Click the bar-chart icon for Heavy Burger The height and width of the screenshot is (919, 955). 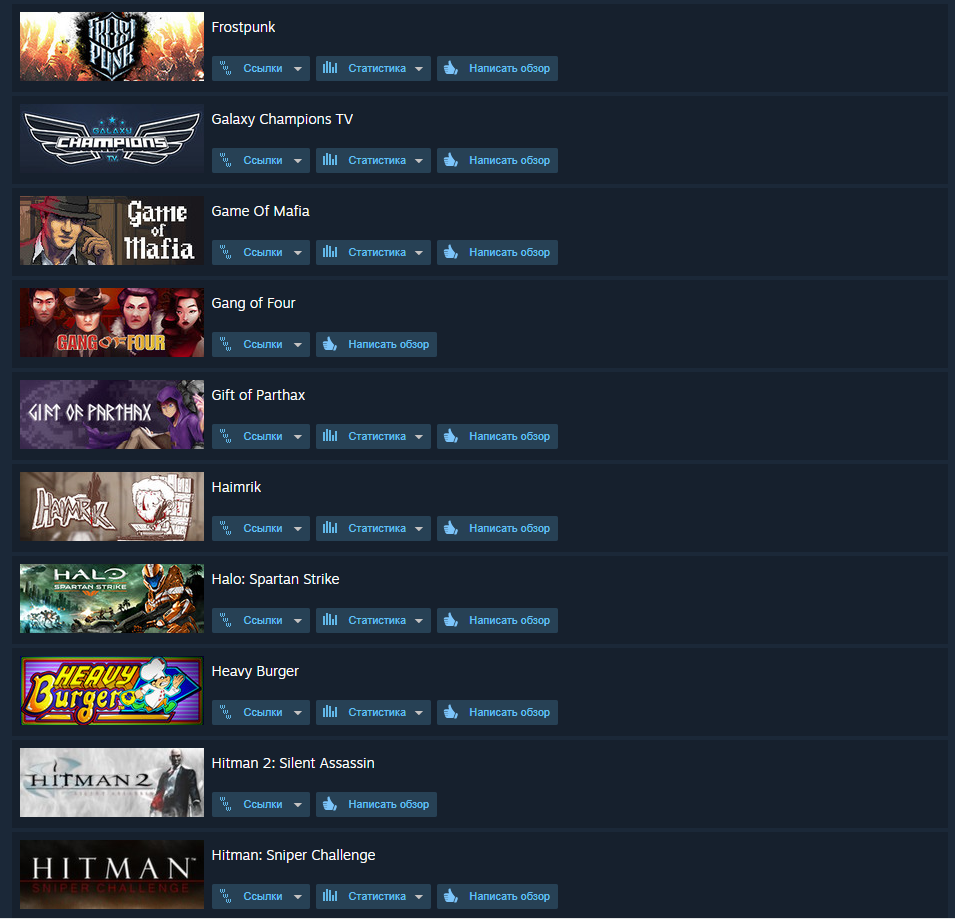point(330,711)
